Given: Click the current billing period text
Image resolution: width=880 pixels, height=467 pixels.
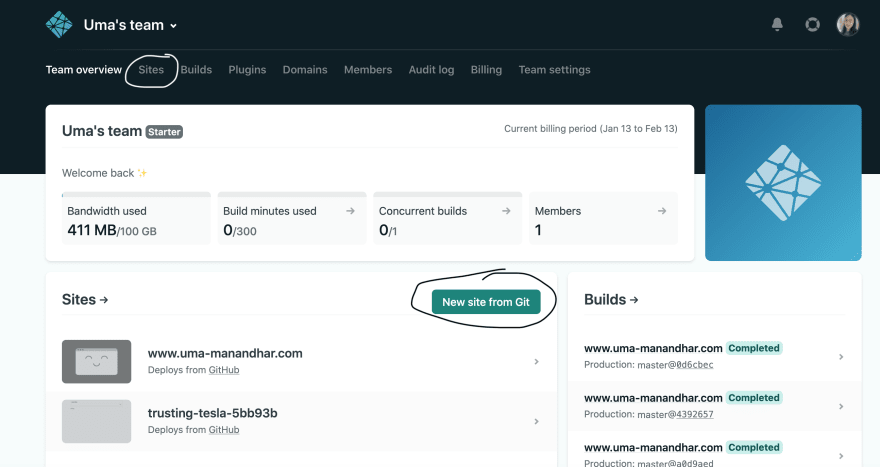Looking at the screenshot, I should (x=590, y=129).
